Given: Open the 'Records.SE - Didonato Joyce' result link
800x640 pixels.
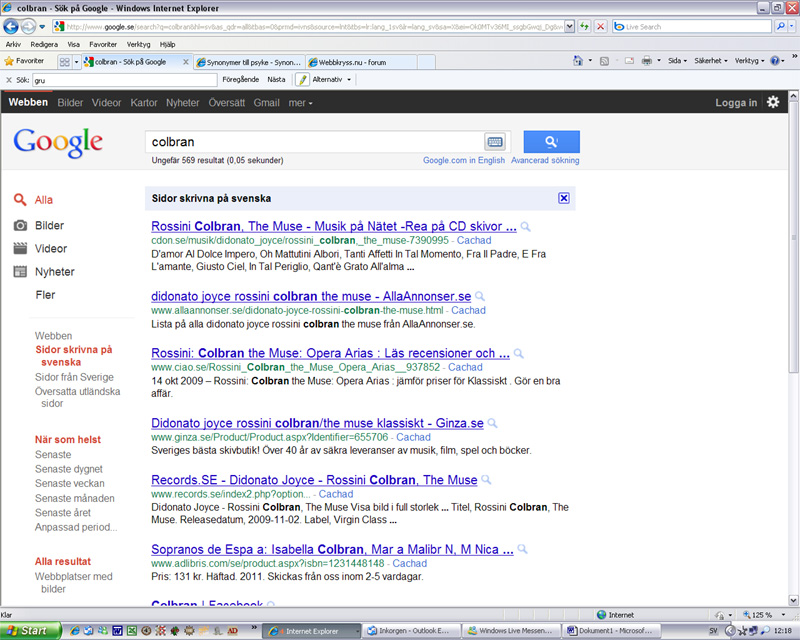Looking at the screenshot, I should [313, 480].
